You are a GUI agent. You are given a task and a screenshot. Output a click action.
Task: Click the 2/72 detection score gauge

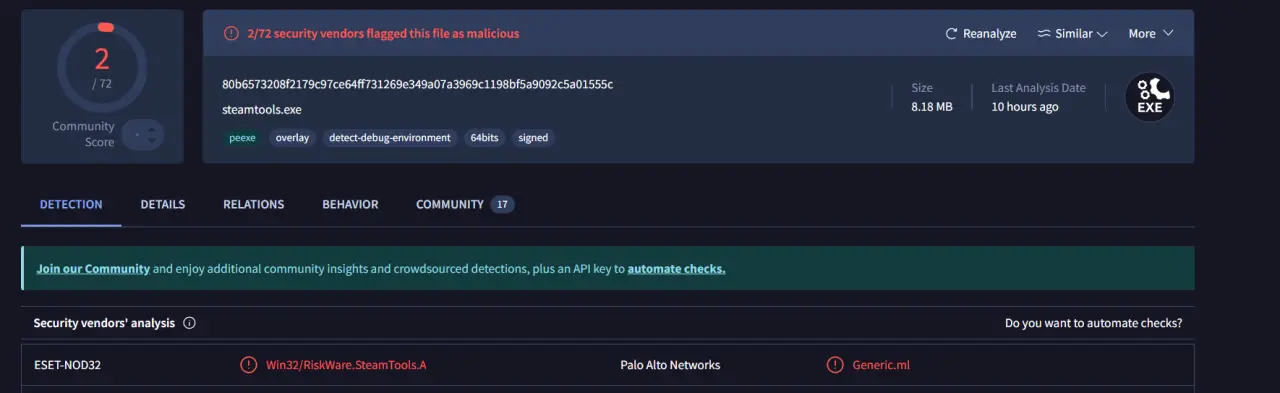click(x=102, y=67)
